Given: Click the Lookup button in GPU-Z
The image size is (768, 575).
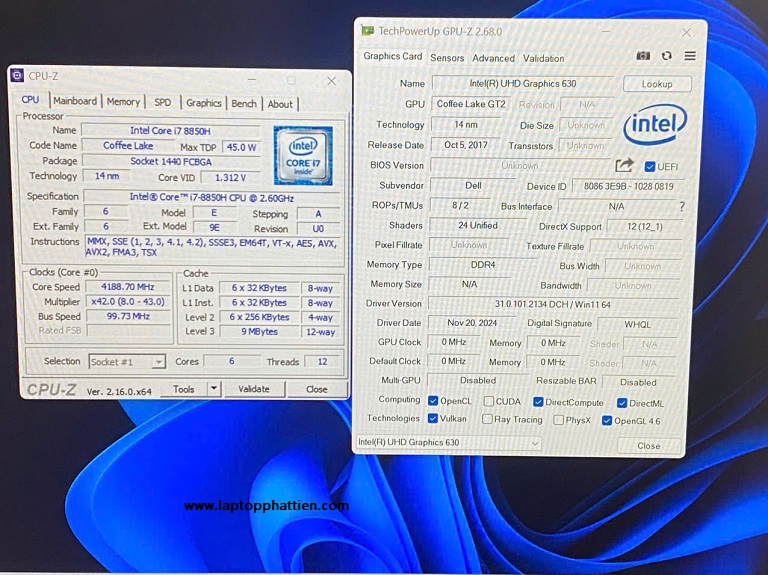Looking at the screenshot, I should tap(657, 84).
